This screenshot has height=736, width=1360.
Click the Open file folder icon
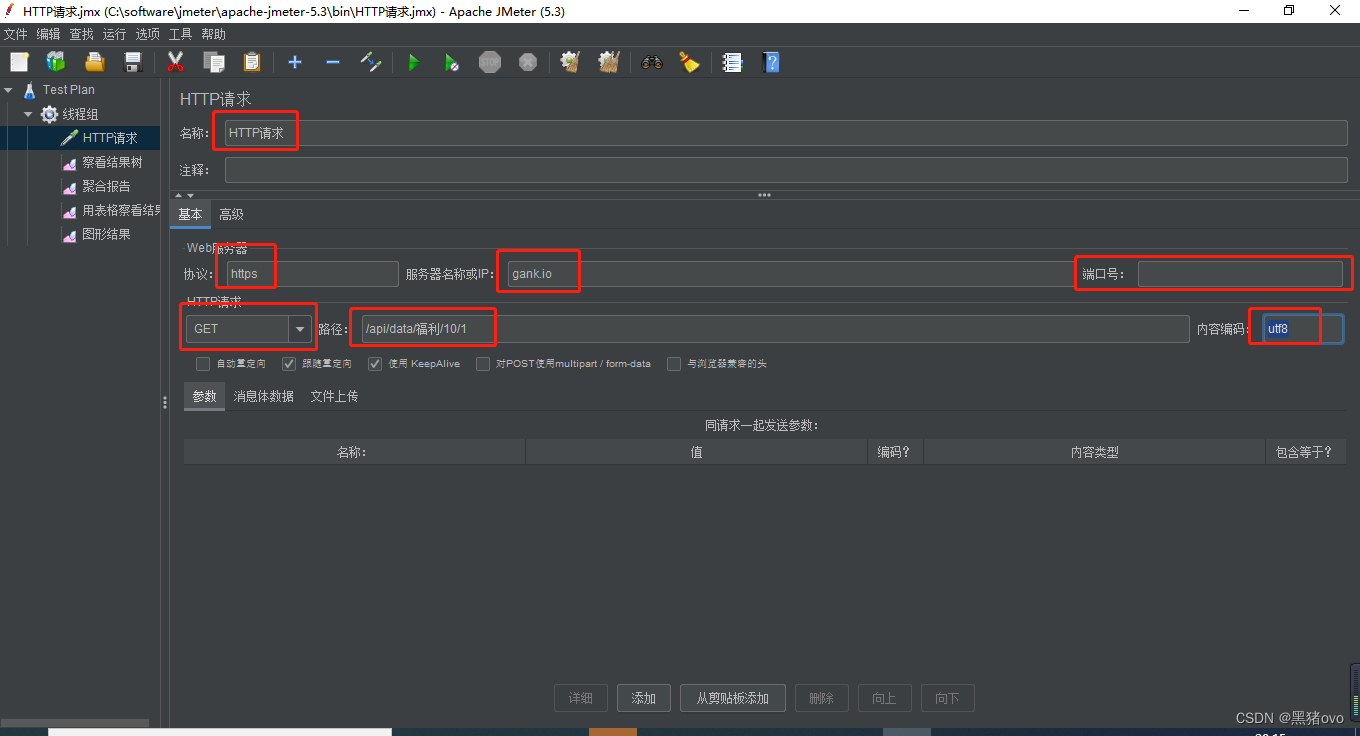94,62
